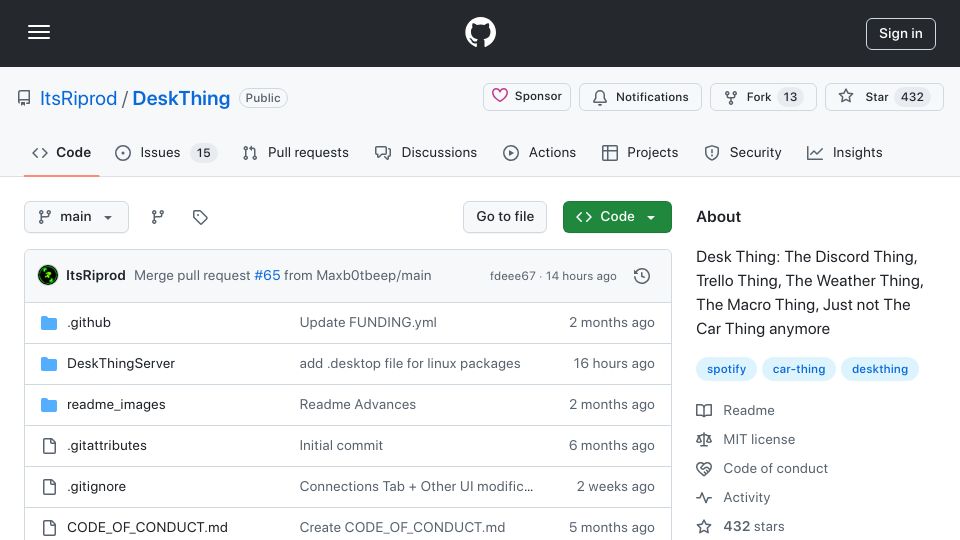Open the .gitattributes file
This screenshot has width=960, height=540.
(x=107, y=446)
